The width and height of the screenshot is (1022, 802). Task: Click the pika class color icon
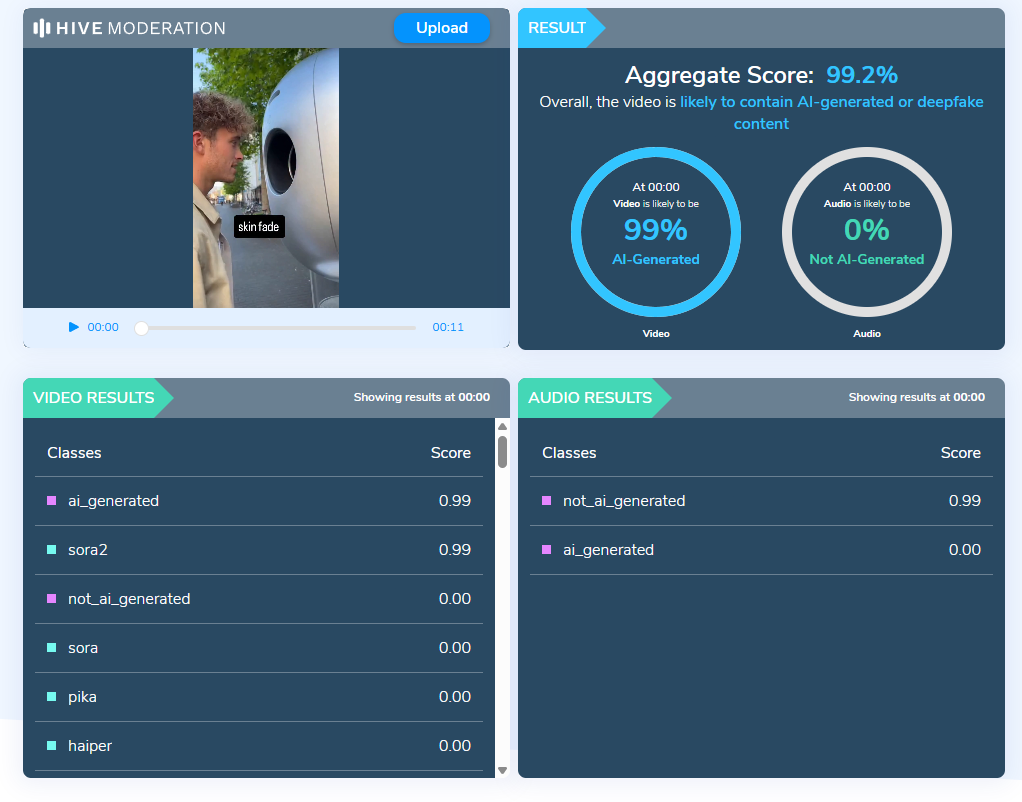52,697
